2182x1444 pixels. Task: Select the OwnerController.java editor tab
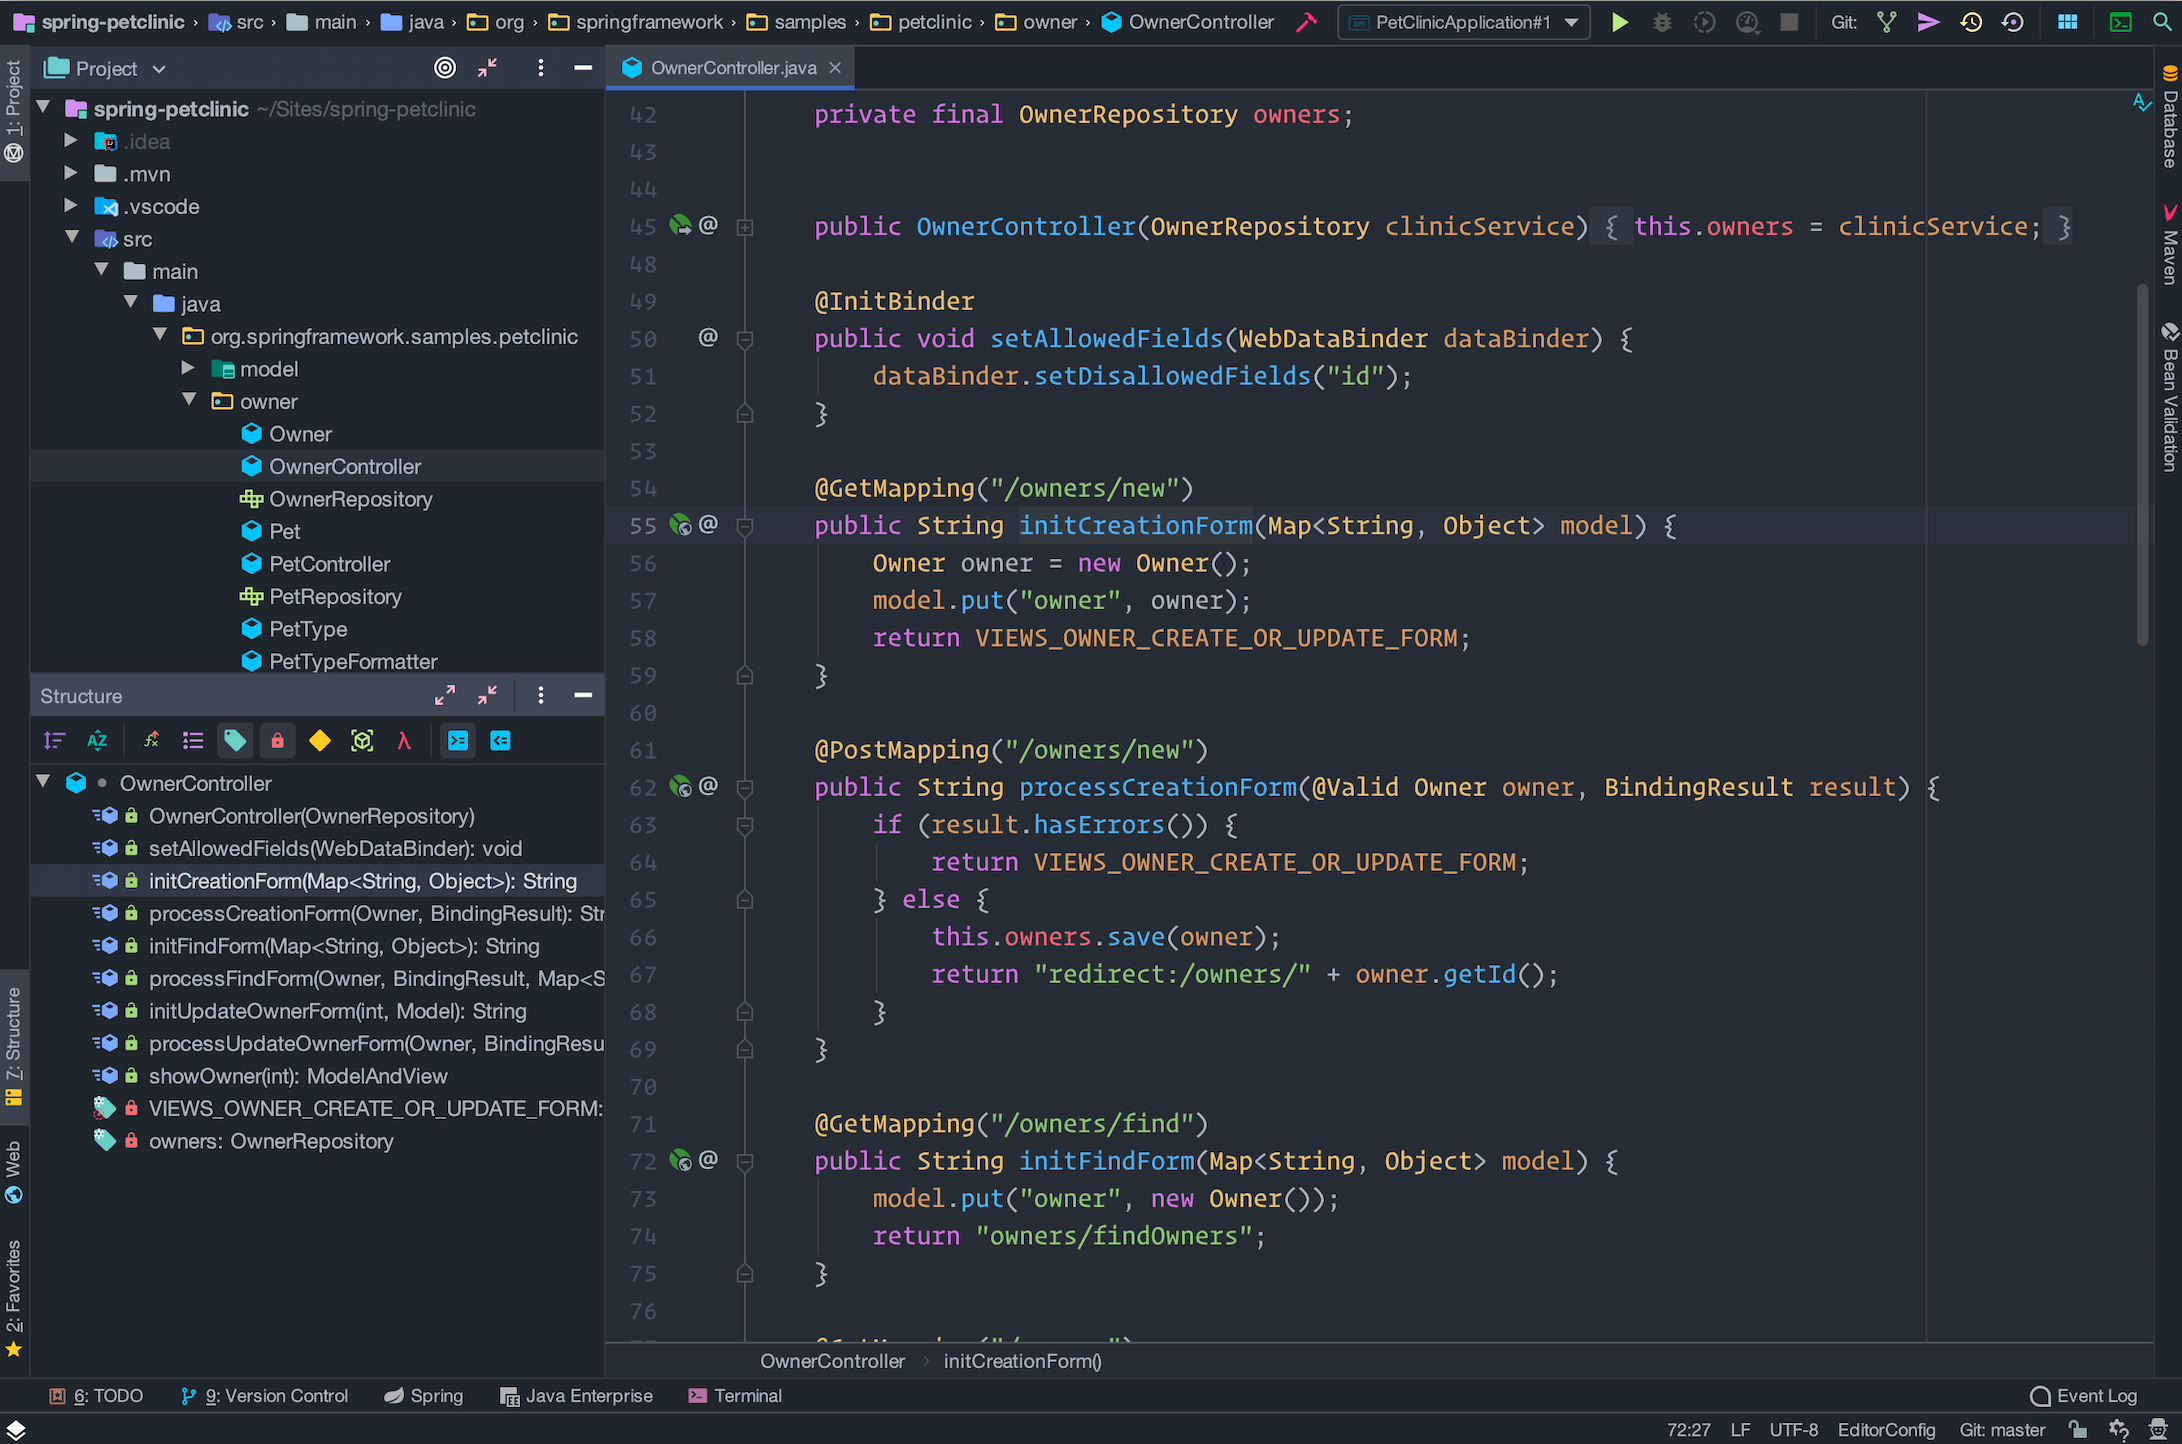[733, 68]
